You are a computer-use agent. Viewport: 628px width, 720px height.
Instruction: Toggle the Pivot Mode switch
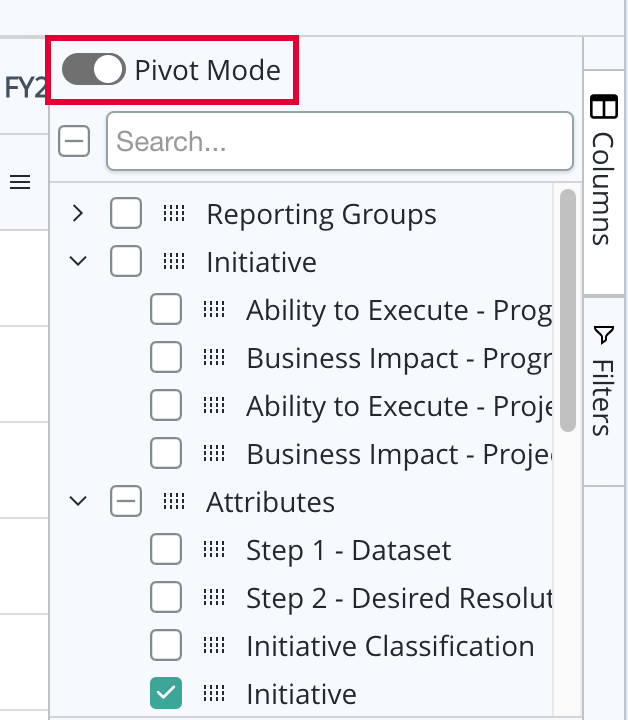pos(94,69)
